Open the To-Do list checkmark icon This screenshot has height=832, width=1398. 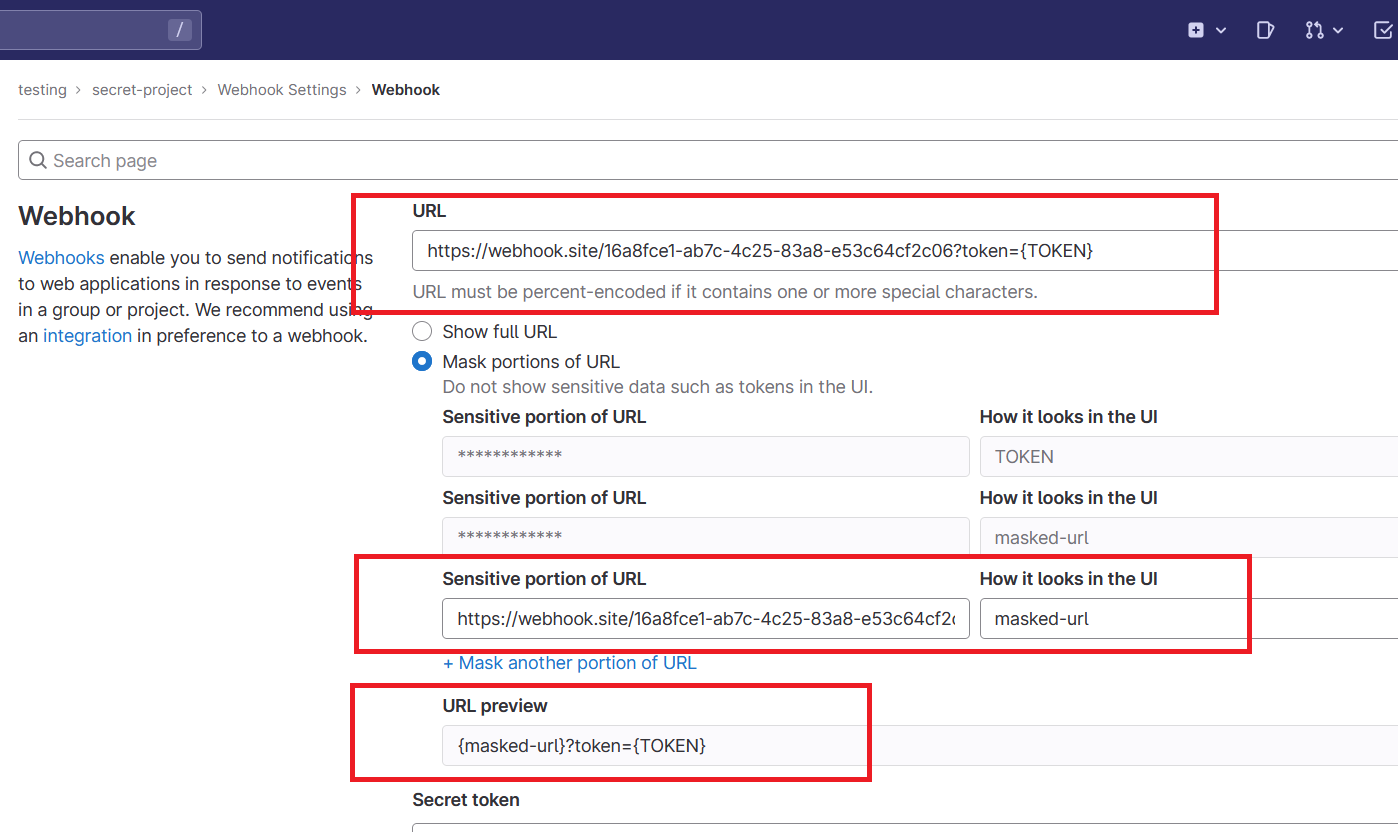(x=1384, y=30)
